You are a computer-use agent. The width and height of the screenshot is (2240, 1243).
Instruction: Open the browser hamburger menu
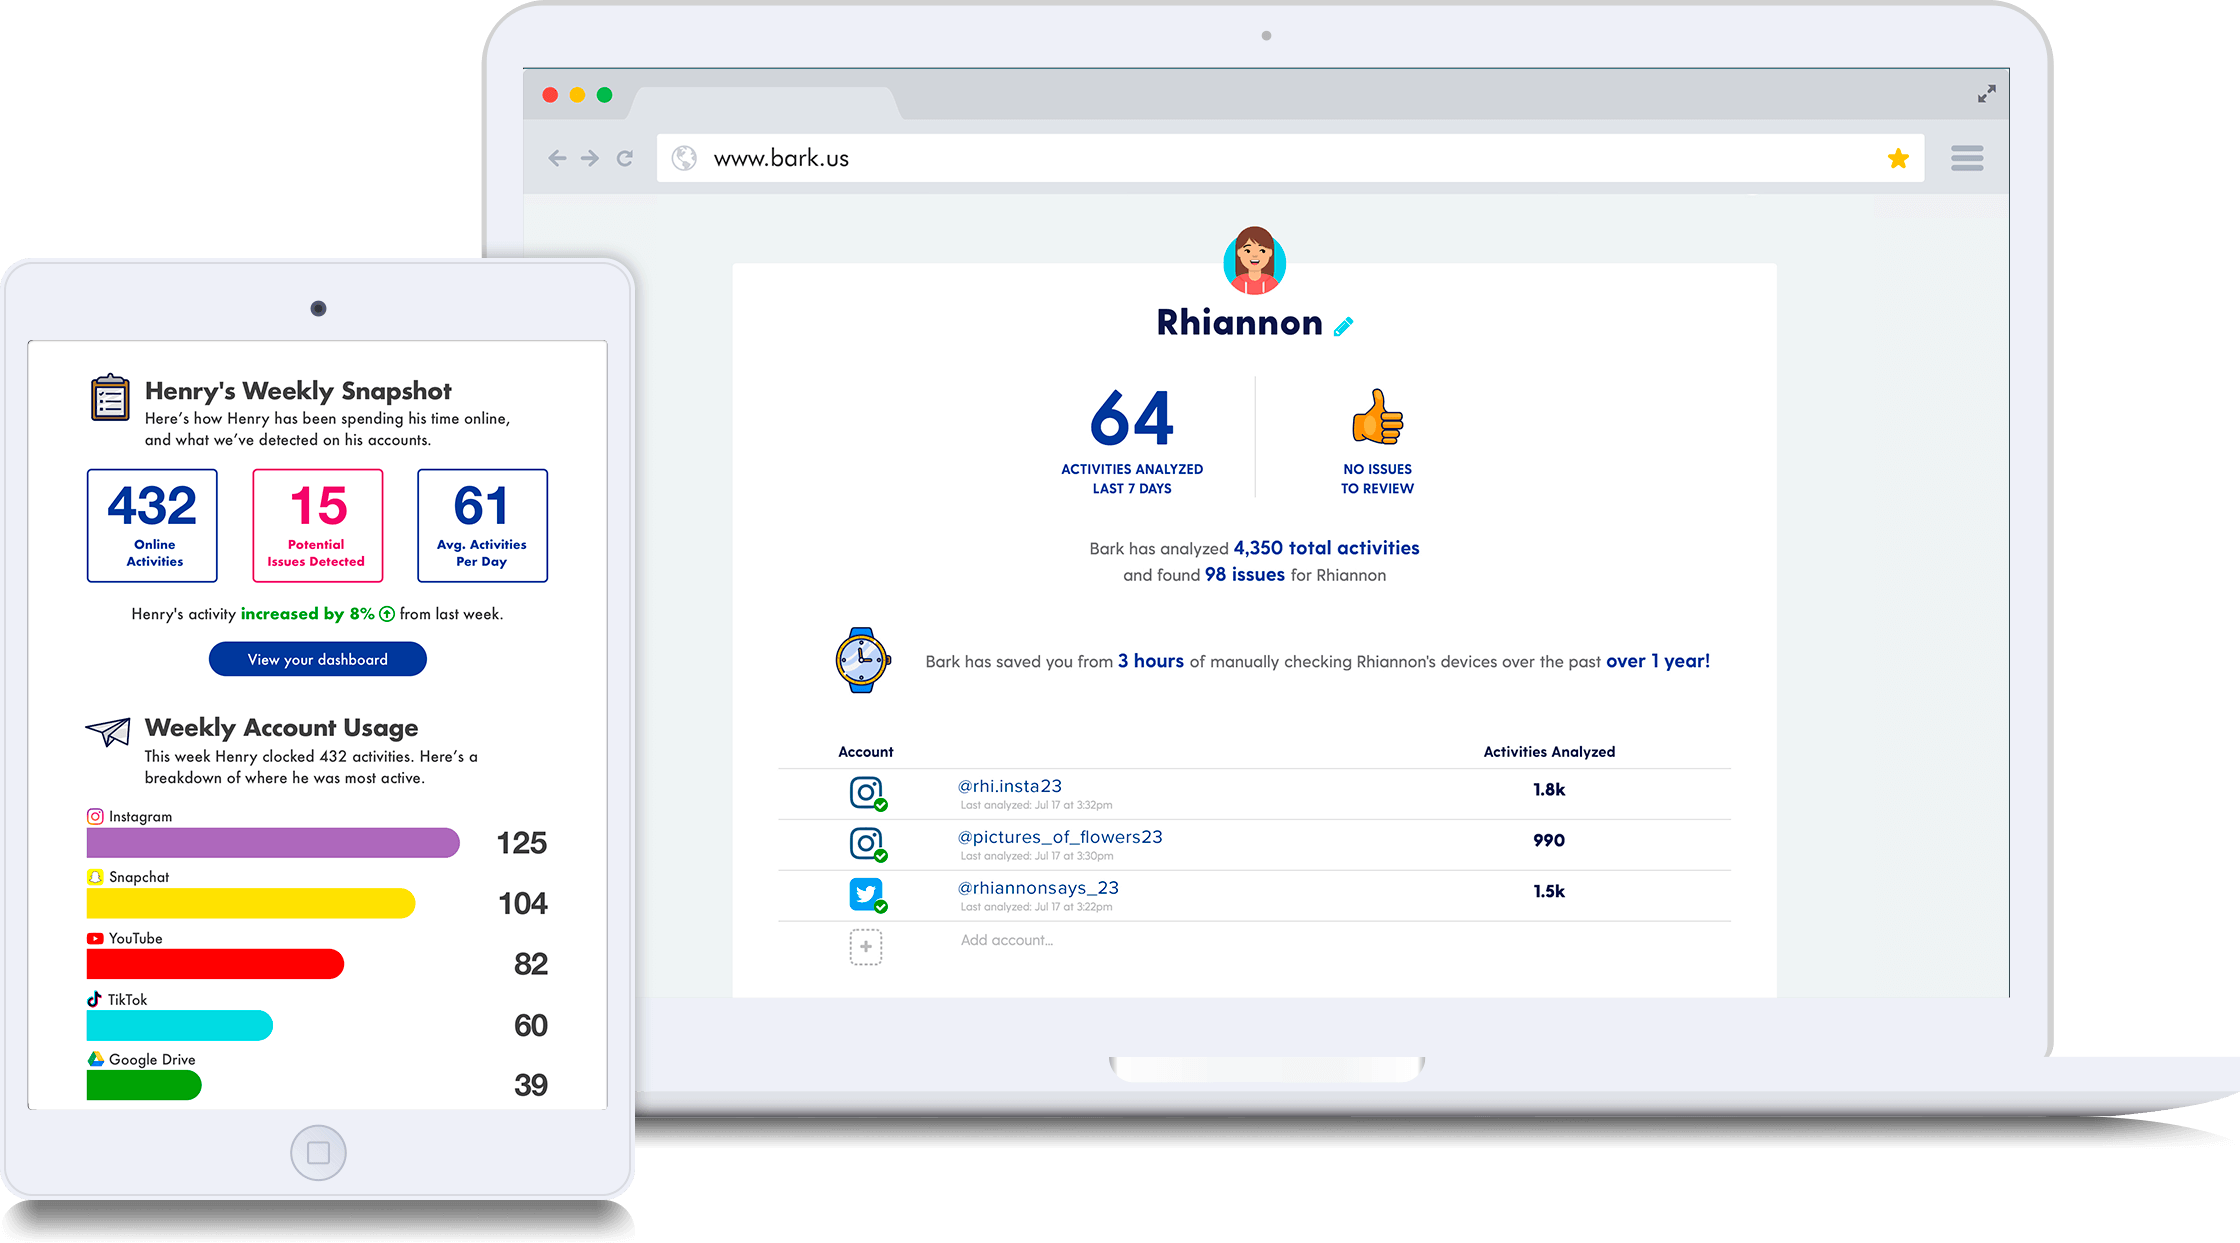[x=1966, y=158]
